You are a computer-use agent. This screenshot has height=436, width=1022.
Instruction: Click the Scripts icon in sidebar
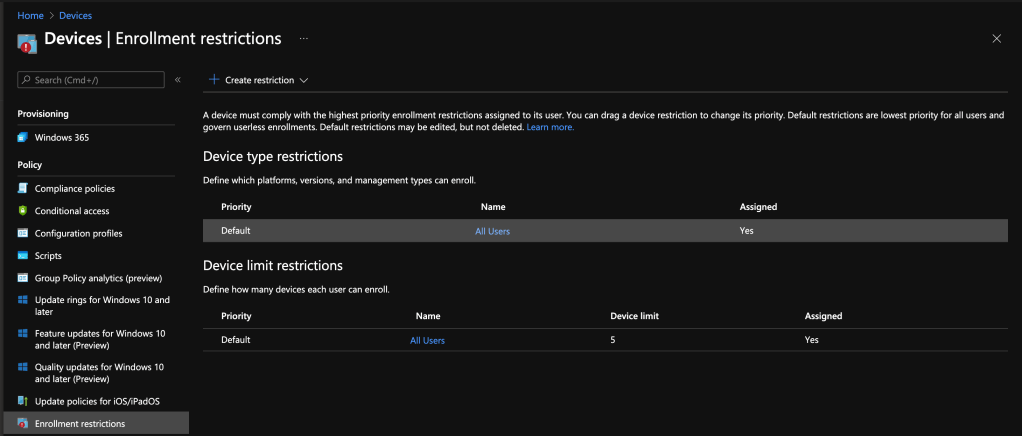point(22,256)
